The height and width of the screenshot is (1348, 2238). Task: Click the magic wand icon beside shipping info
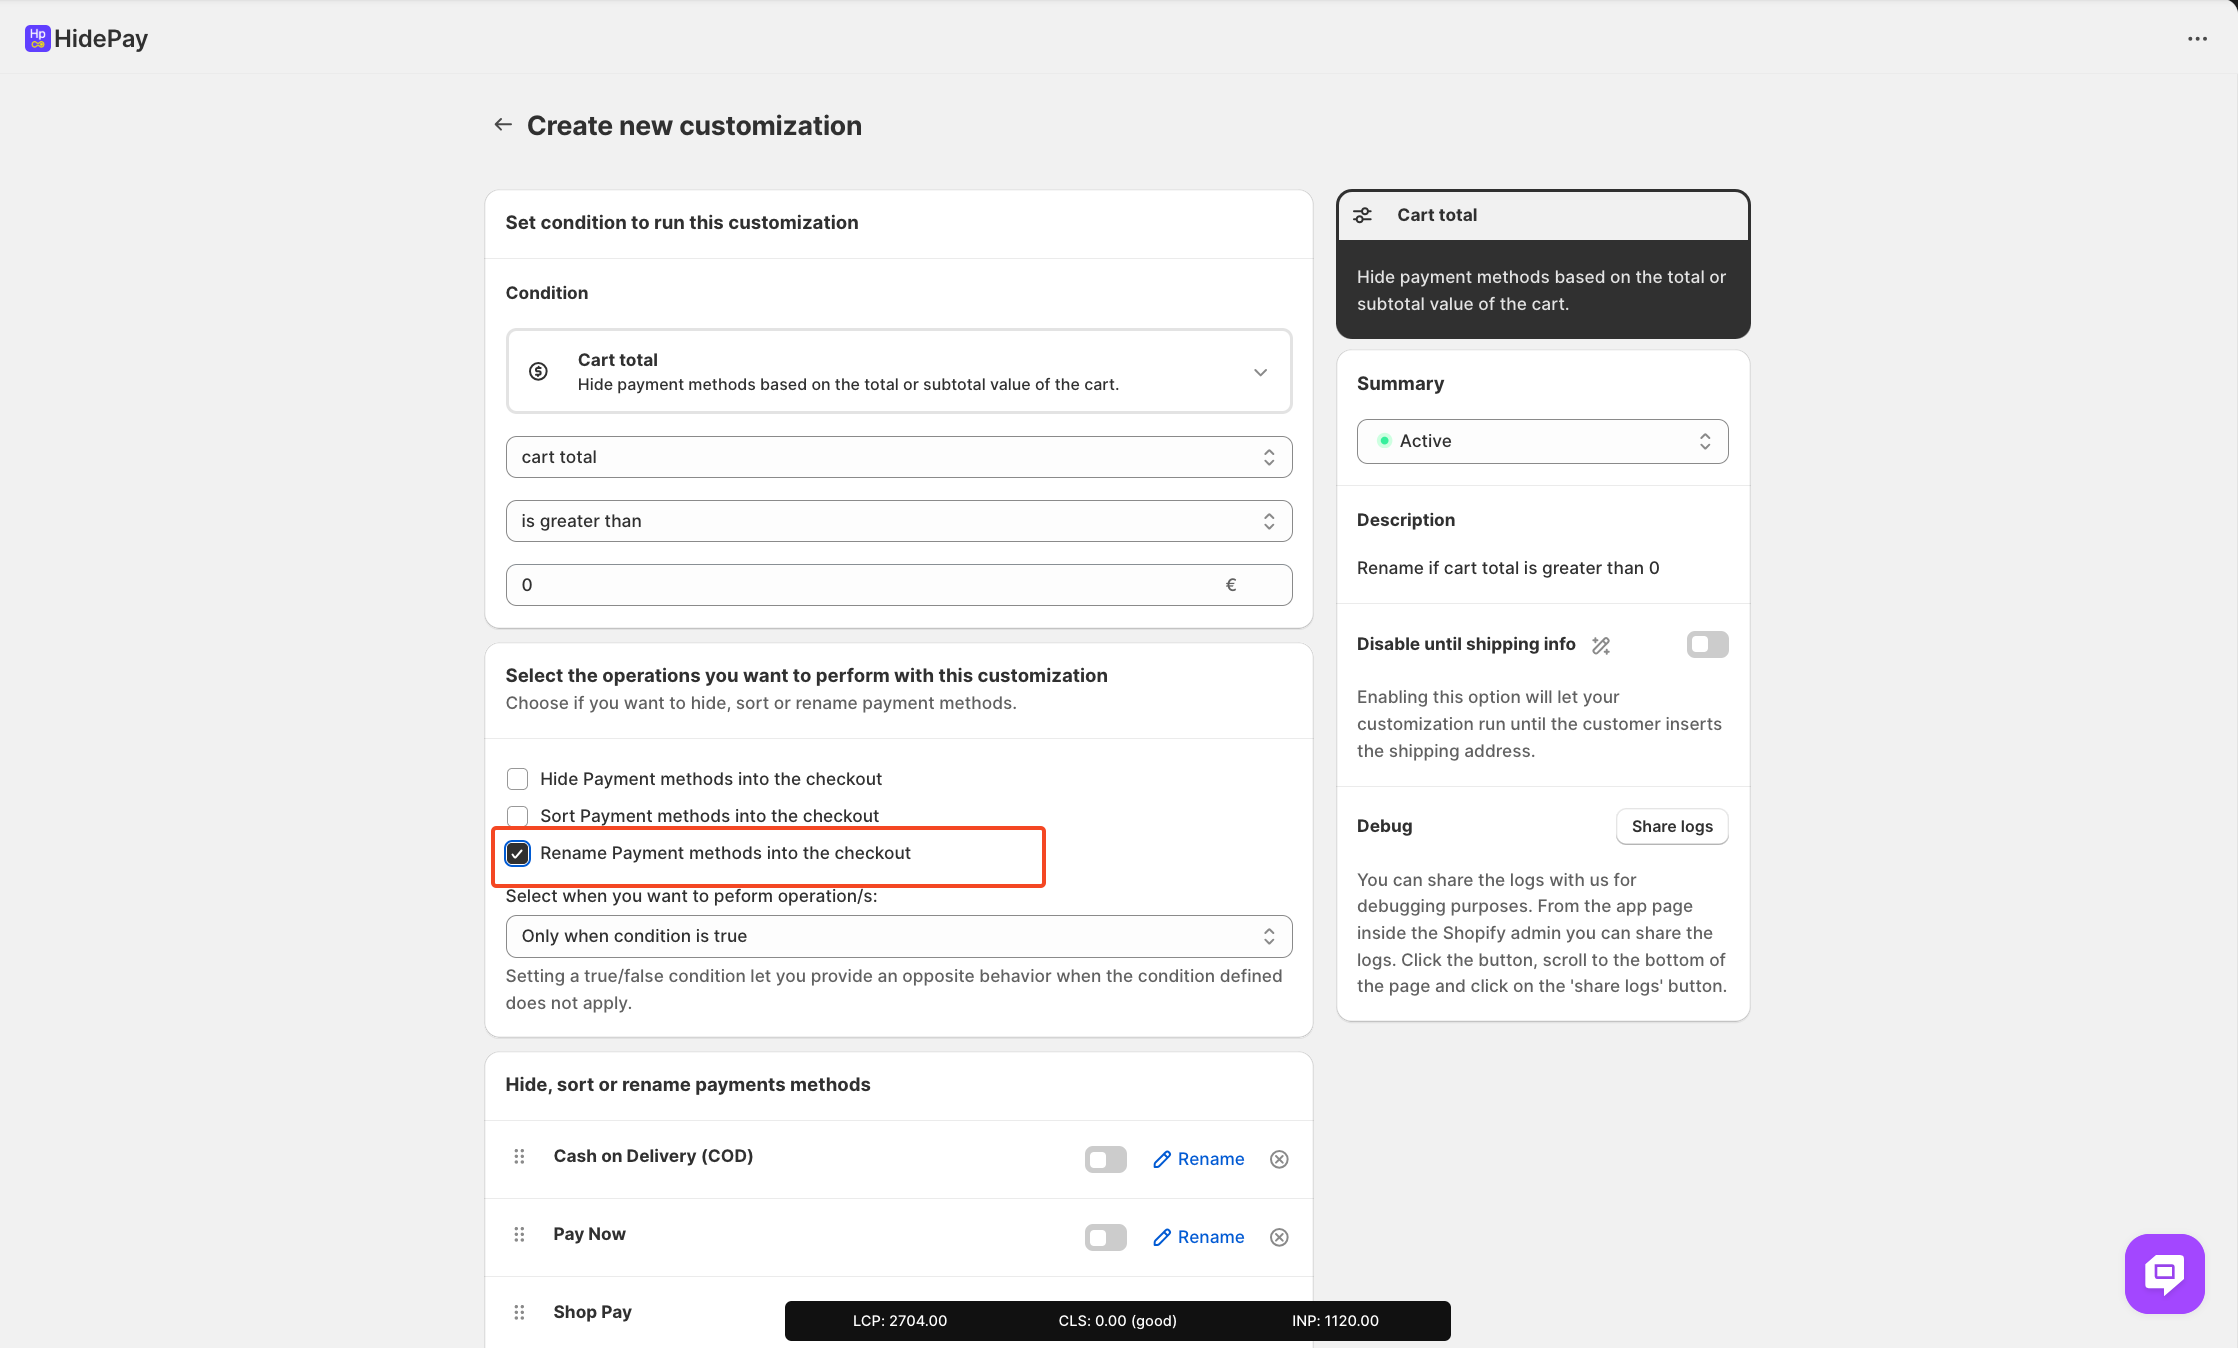(1601, 646)
